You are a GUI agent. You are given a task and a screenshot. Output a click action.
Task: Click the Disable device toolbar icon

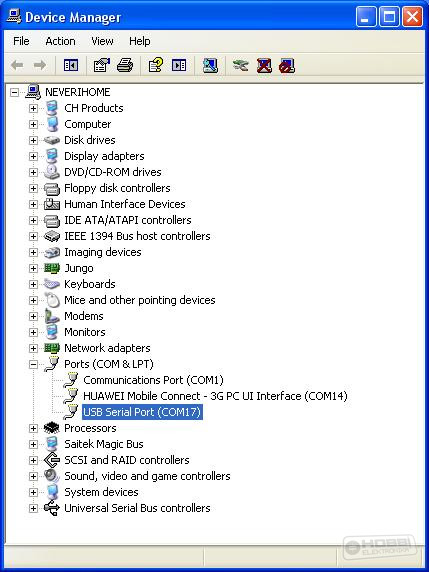287,66
